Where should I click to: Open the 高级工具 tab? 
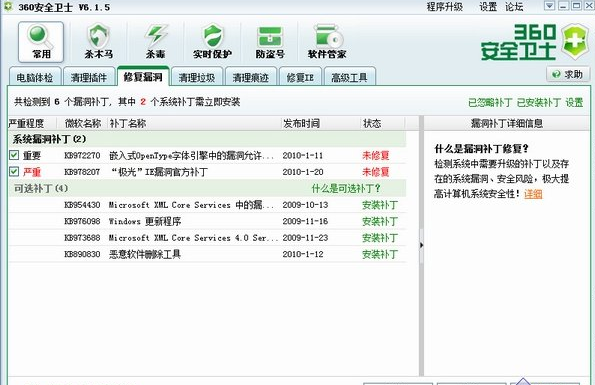[x=349, y=77]
